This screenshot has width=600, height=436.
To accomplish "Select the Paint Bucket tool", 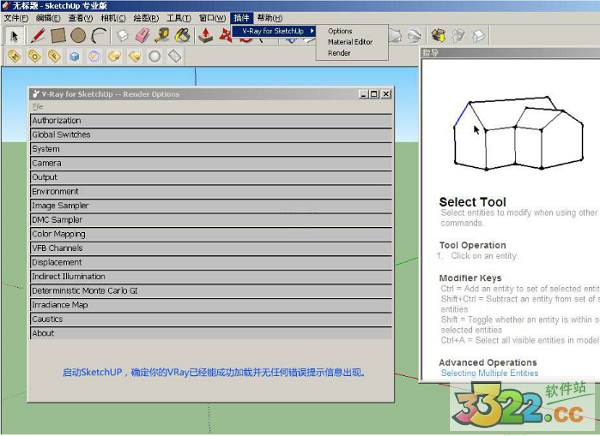I will pyautogui.click(x=183, y=36).
